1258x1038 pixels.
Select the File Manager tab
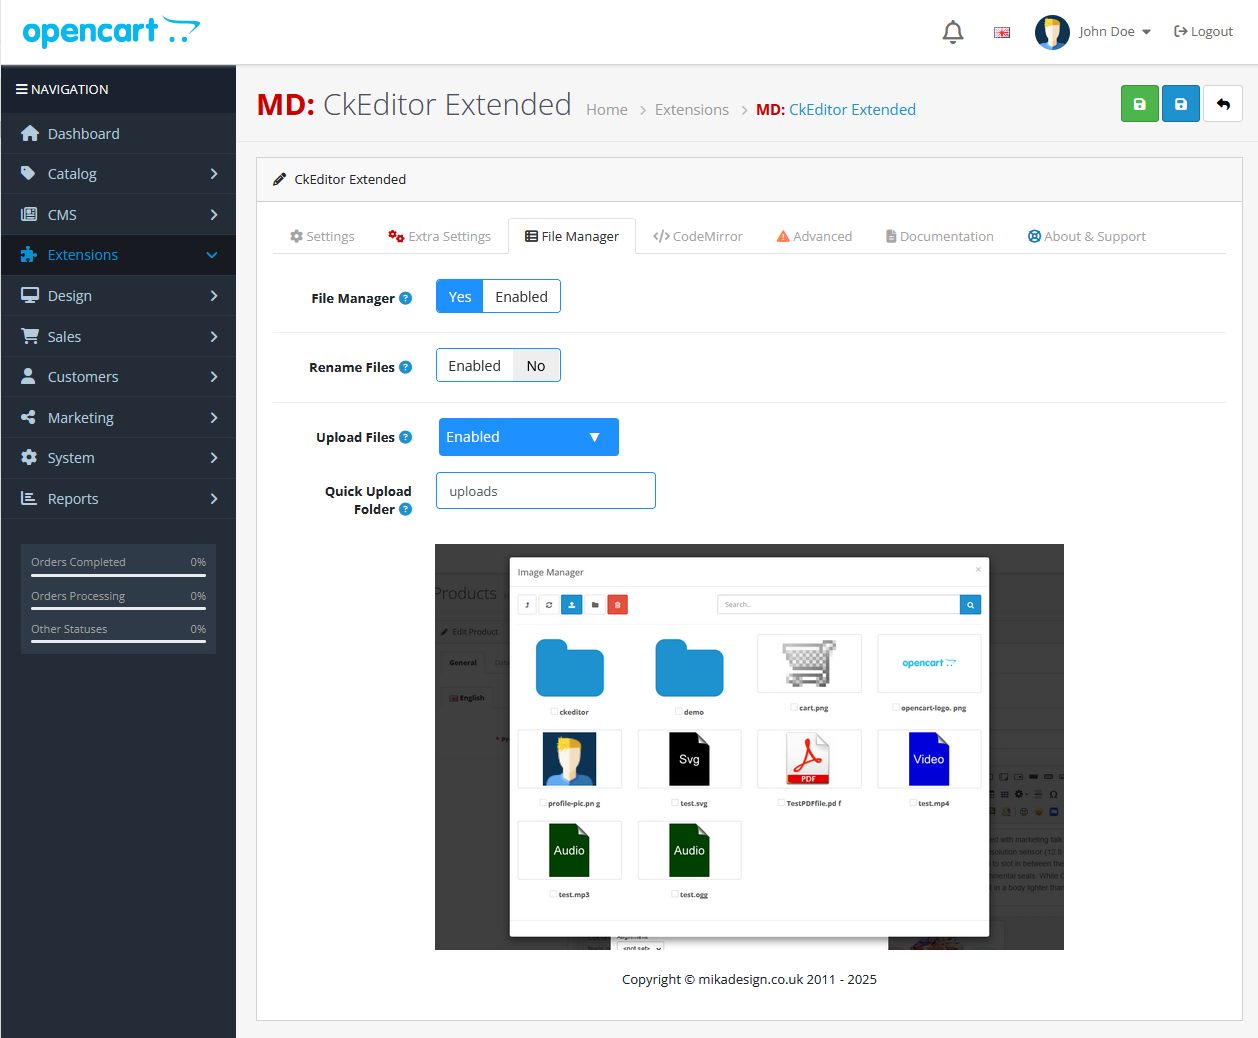coord(572,236)
